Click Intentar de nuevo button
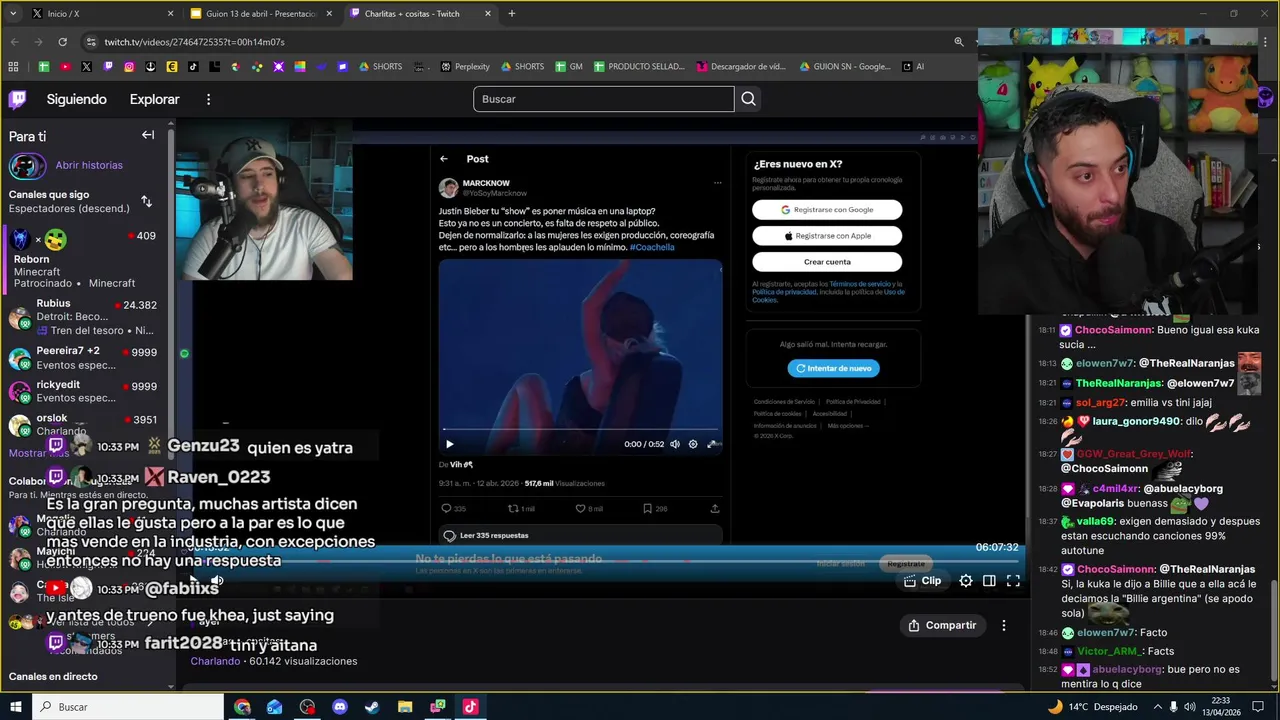The image size is (1280, 720). click(x=833, y=368)
